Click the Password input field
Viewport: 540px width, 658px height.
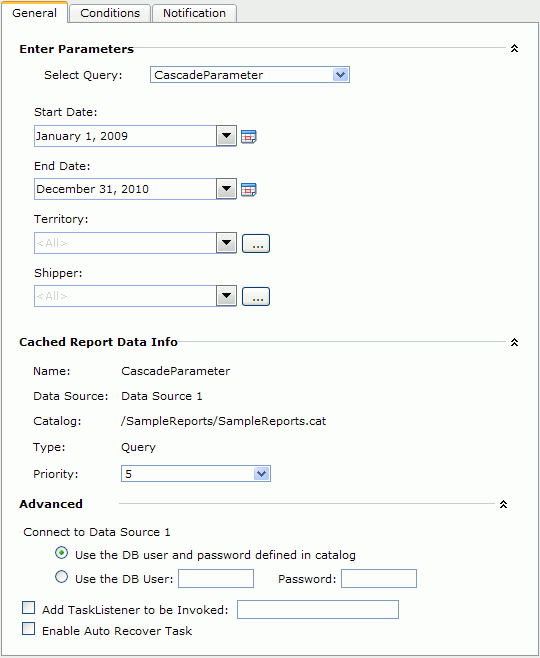click(x=379, y=579)
